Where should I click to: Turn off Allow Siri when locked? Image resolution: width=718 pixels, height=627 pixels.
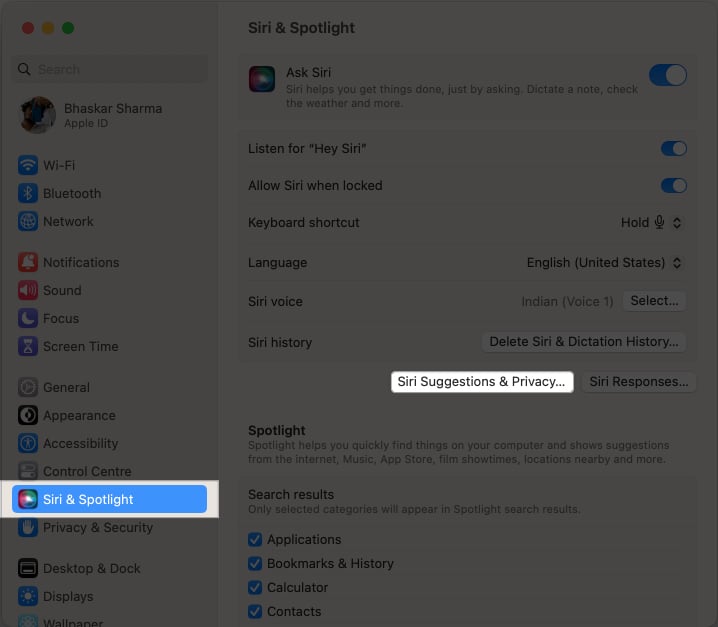[x=674, y=185]
